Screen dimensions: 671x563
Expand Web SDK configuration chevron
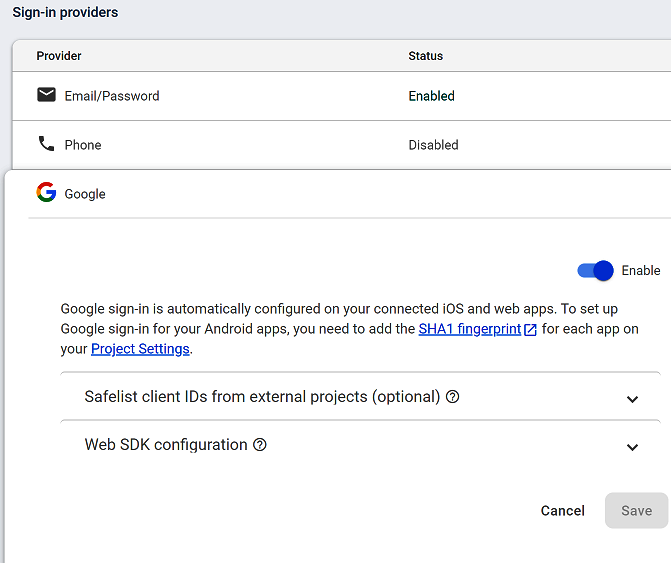(x=632, y=447)
